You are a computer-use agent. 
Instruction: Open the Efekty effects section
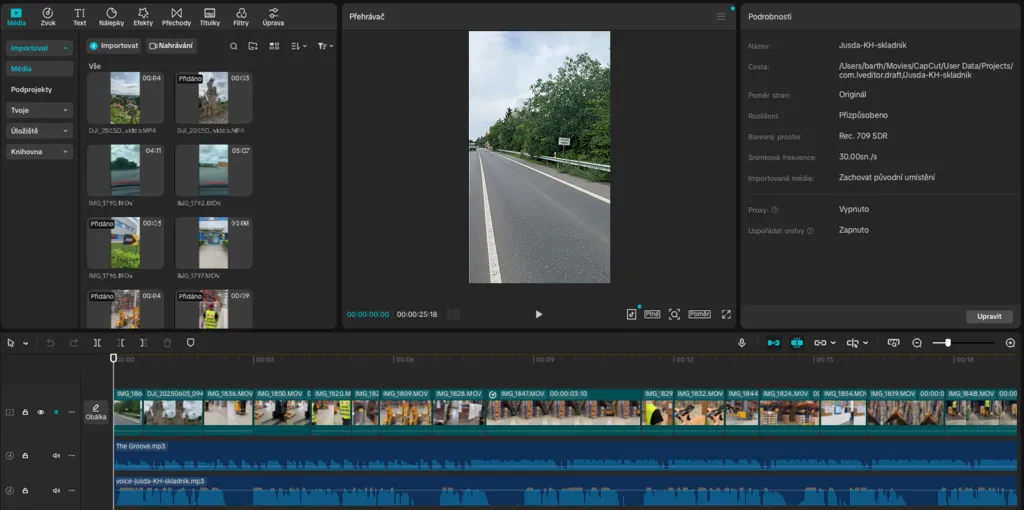tap(143, 16)
